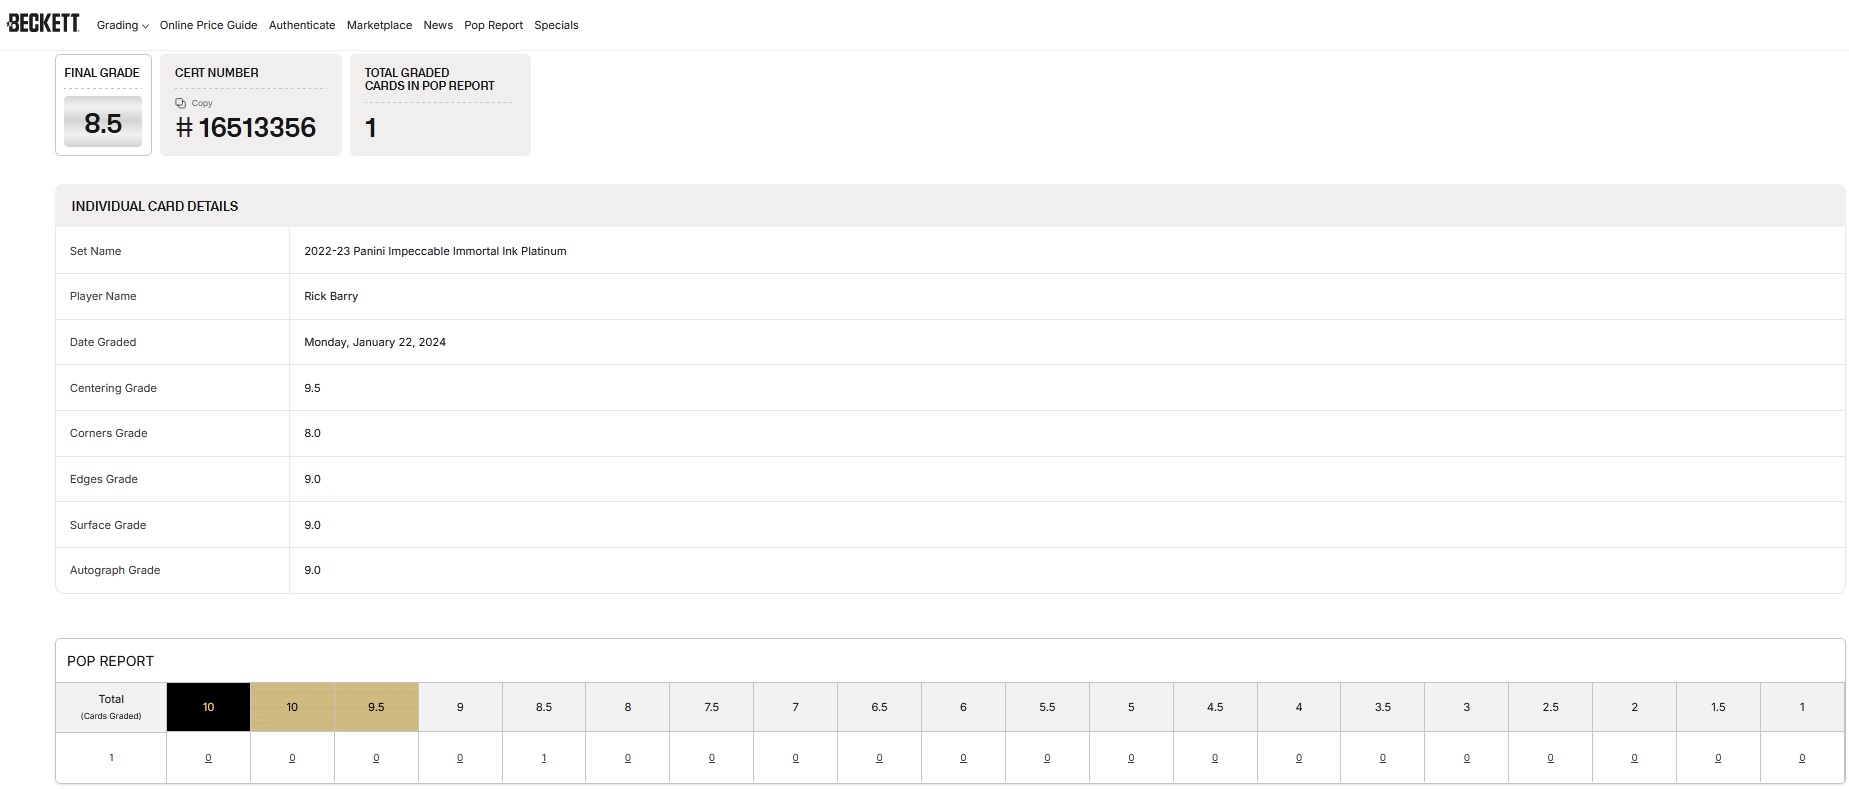
Task: Open the Pop Report navigation link
Action: [x=493, y=25]
